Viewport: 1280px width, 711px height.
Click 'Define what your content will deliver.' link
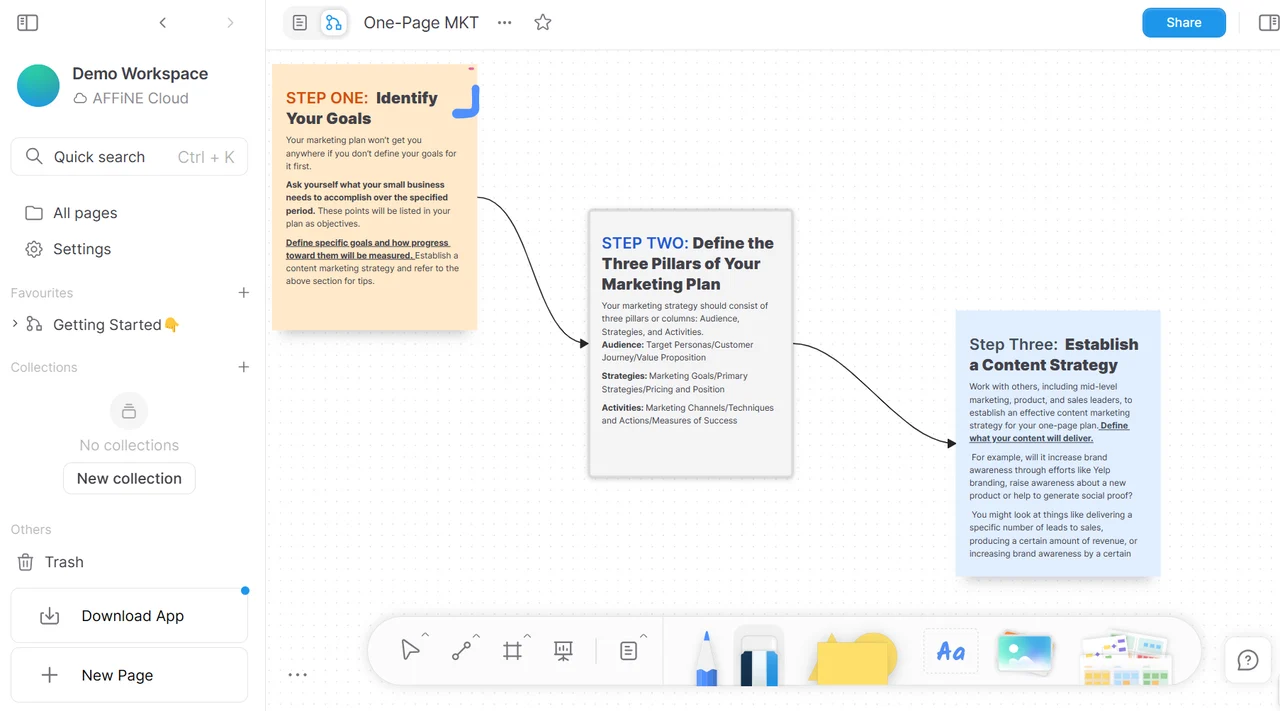(1049, 432)
